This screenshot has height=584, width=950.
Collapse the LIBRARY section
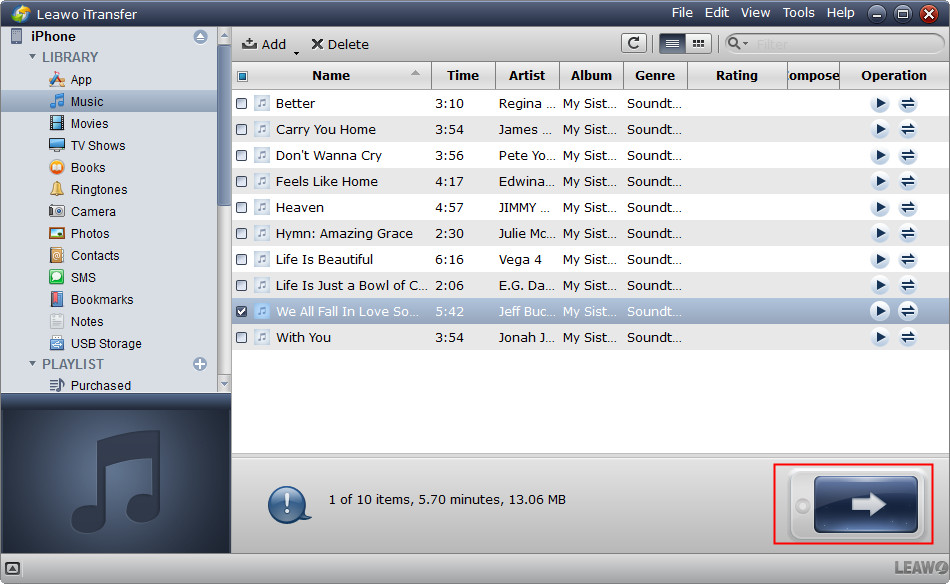pyautogui.click(x=32, y=57)
